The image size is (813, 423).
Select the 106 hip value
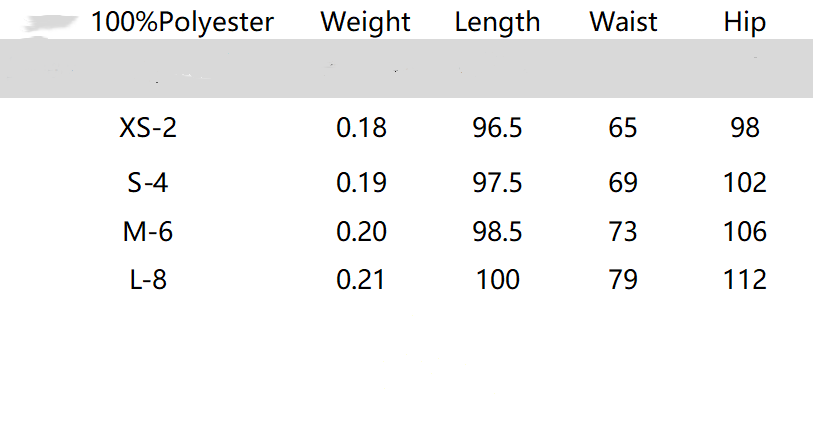coord(745,232)
